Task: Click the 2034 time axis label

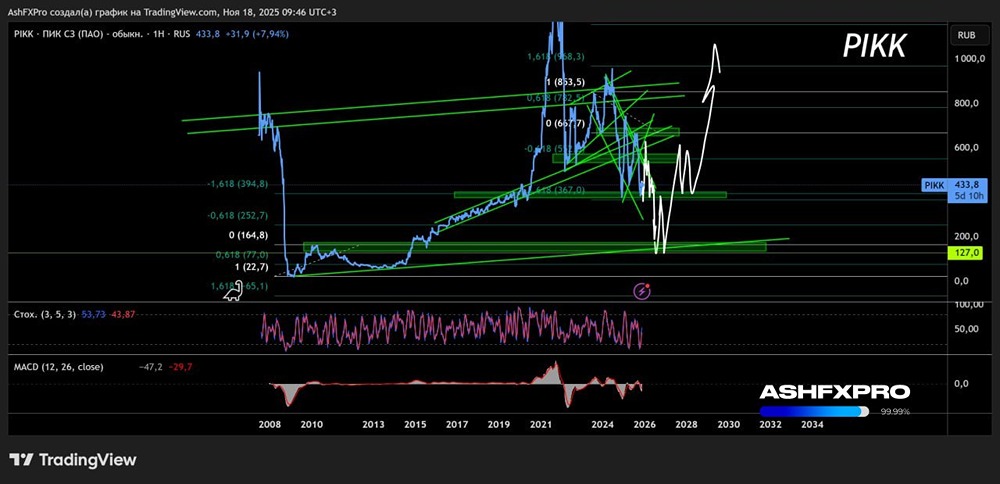Action: [812, 424]
